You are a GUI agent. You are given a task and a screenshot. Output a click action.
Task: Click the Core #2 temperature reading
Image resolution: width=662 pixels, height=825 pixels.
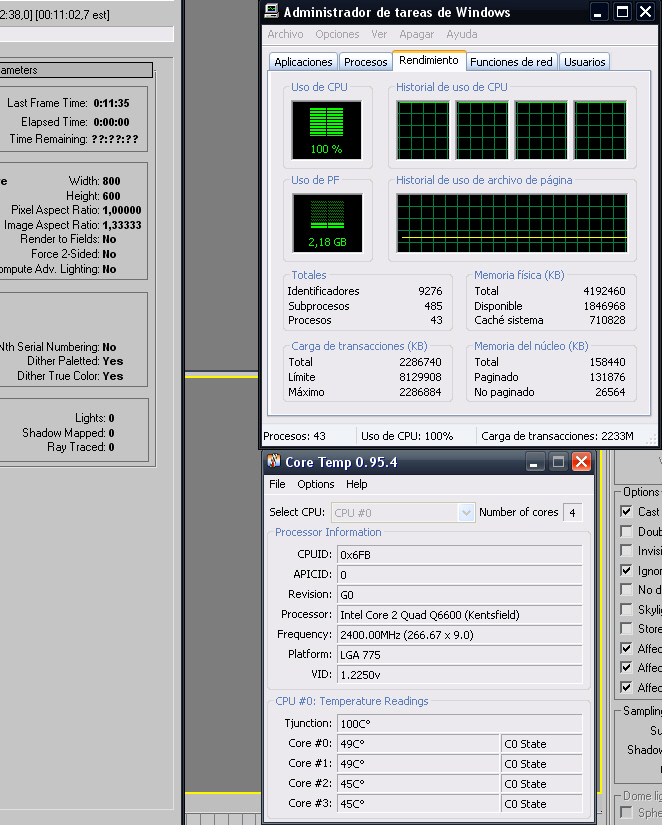(x=418, y=784)
